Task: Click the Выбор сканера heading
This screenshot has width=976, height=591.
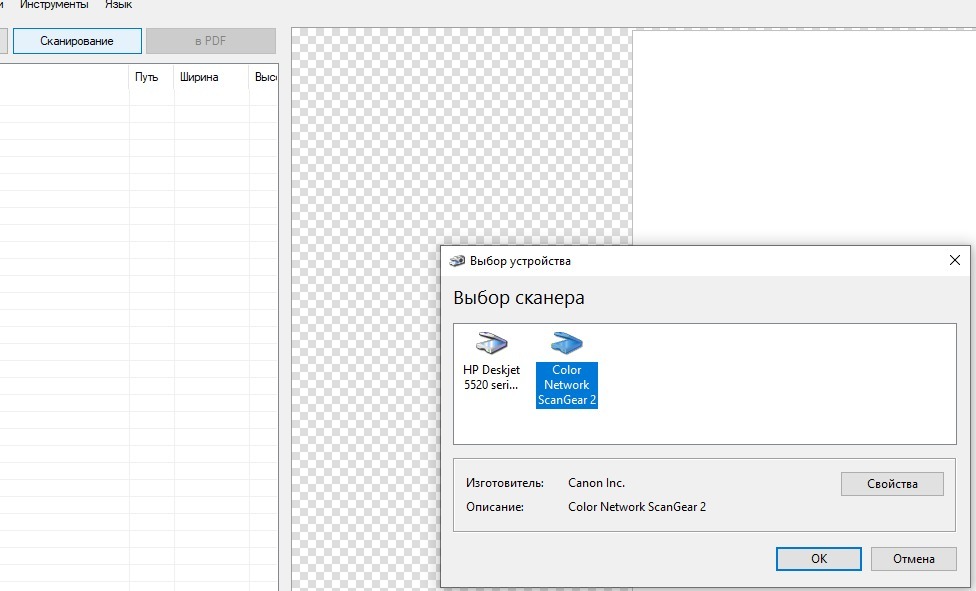Action: [518, 298]
